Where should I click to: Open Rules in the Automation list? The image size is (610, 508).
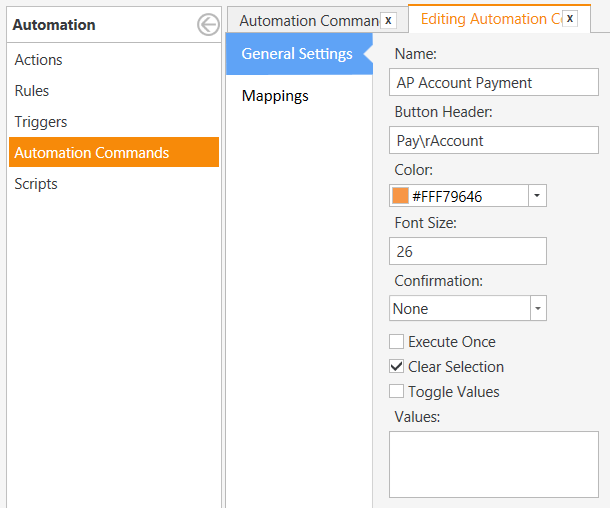[32, 91]
